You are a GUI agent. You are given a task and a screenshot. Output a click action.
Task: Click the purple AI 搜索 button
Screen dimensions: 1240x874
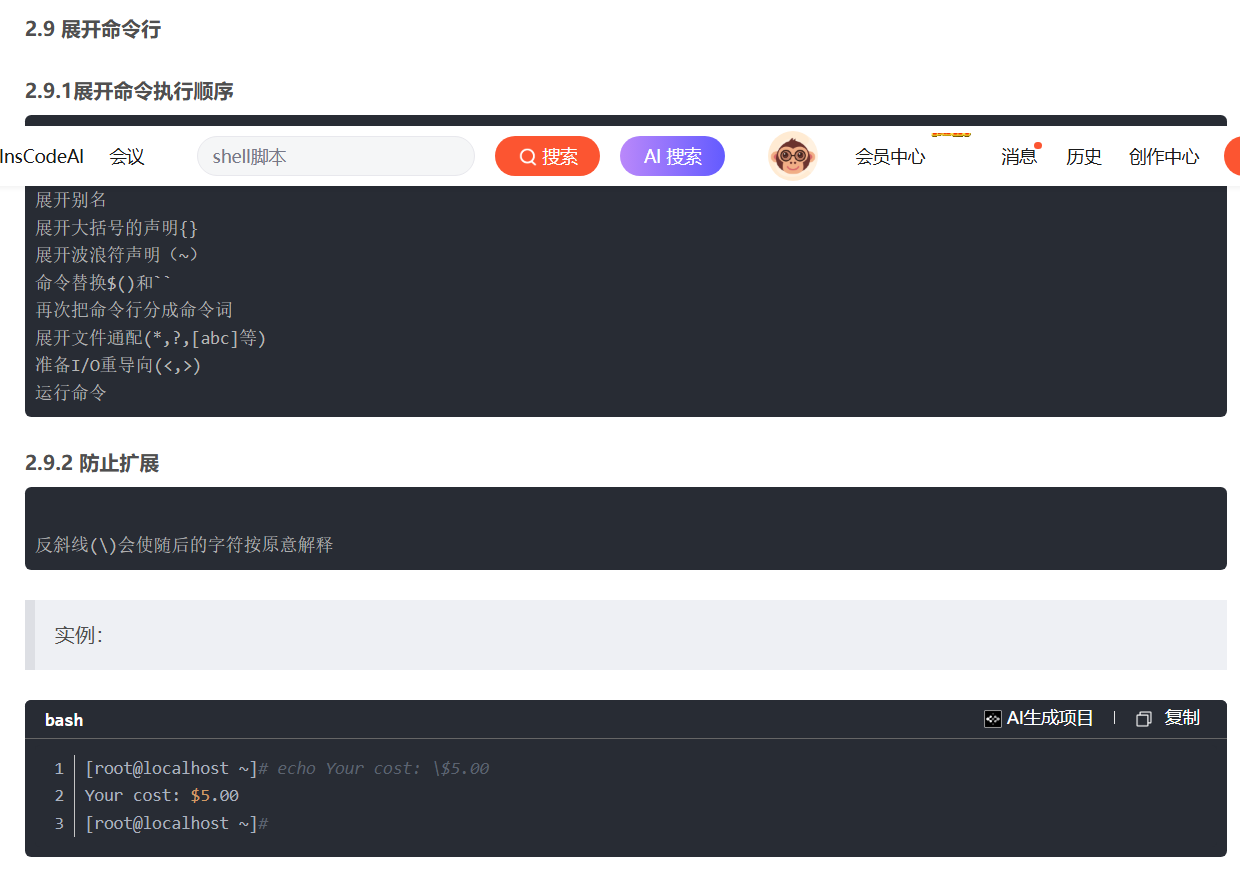[x=672, y=156]
